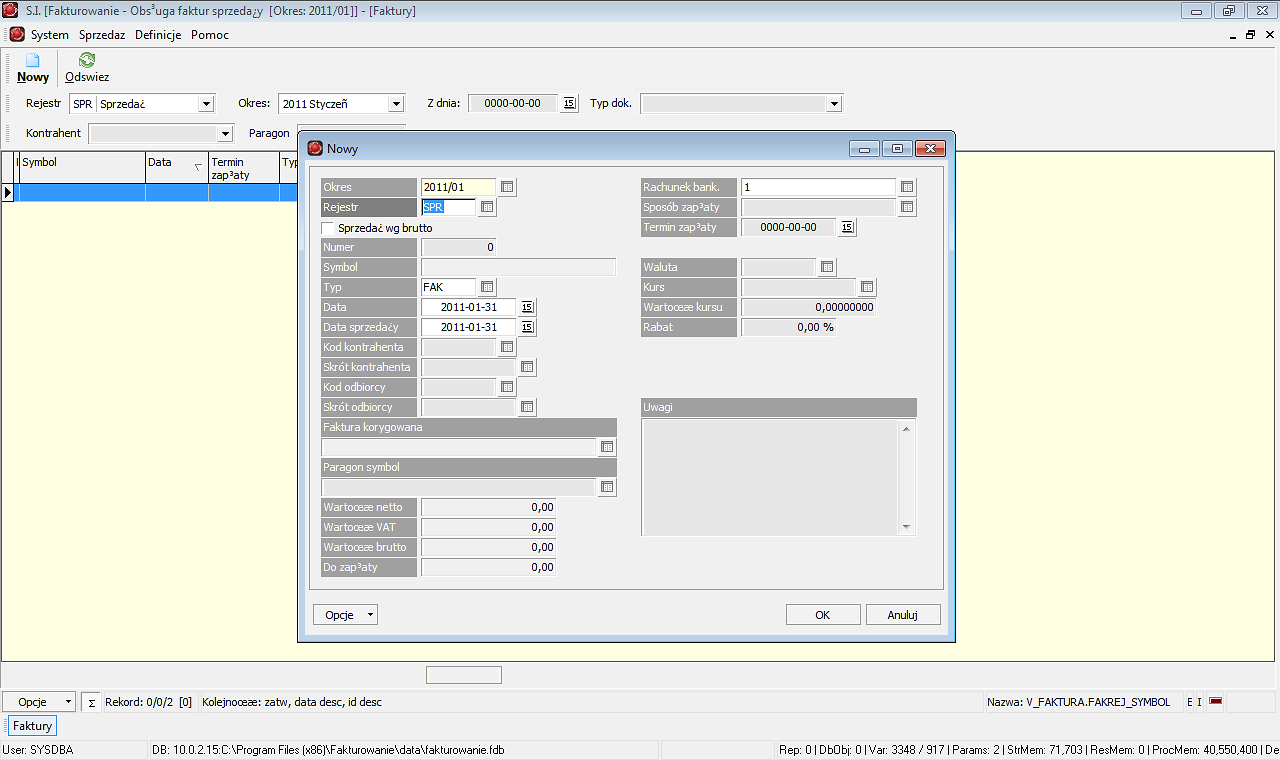The height and width of the screenshot is (760, 1280).
Task: Open Opcje dropdown in bottom status bar
Action: point(39,702)
